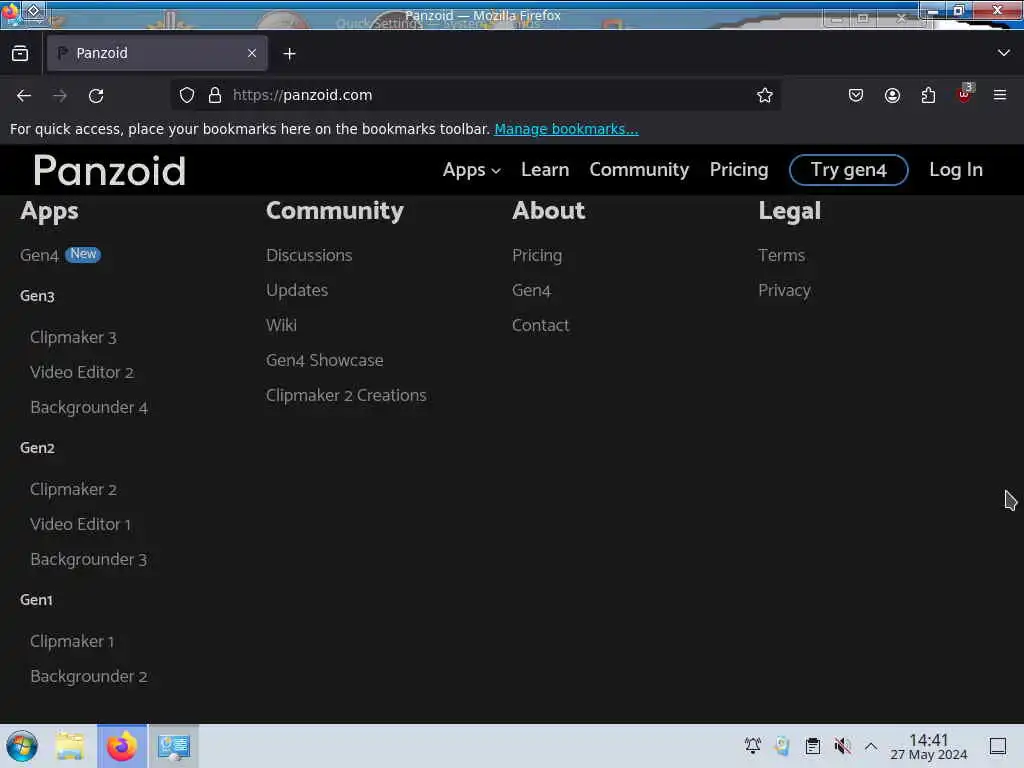Click the muted volume tray icon
The image size is (1024, 768).
tap(842, 746)
